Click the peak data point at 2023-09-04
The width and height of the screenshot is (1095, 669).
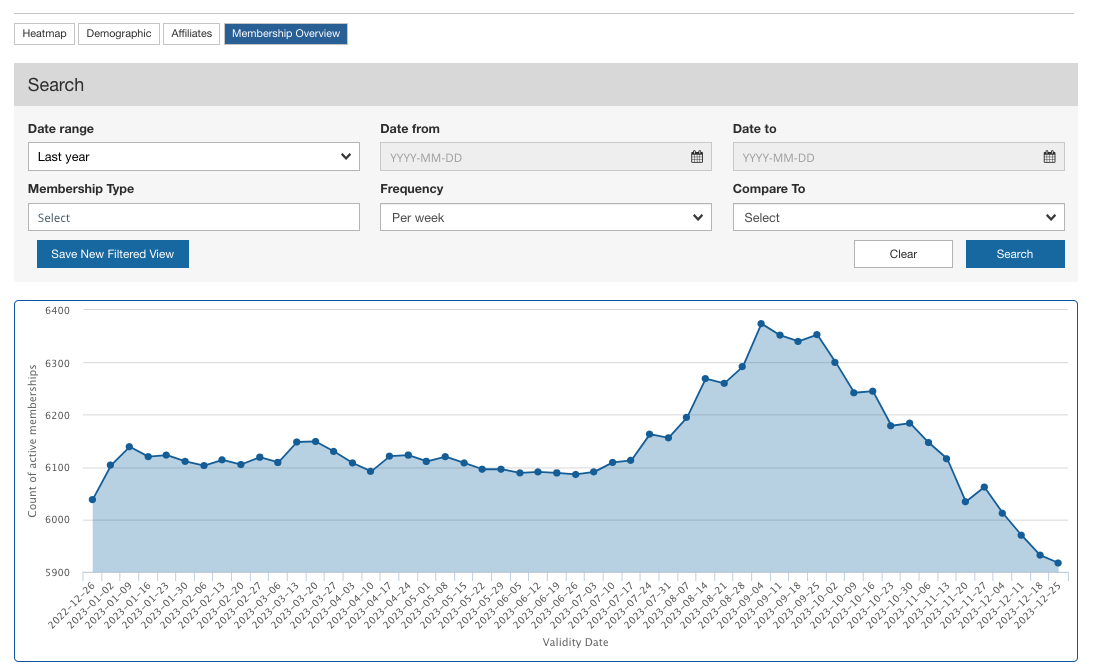(761, 324)
